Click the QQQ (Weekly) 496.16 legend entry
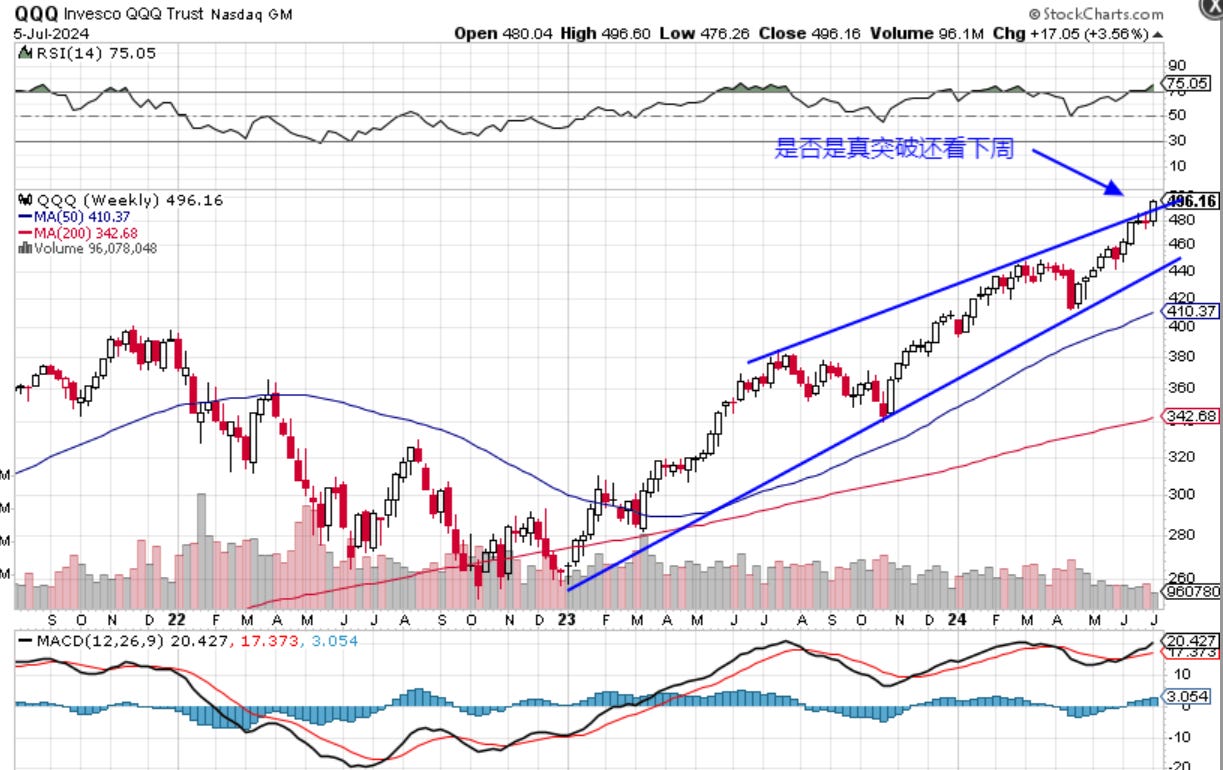Image resolution: width=1223 pixels, height=770 pixels. point(120,200)
